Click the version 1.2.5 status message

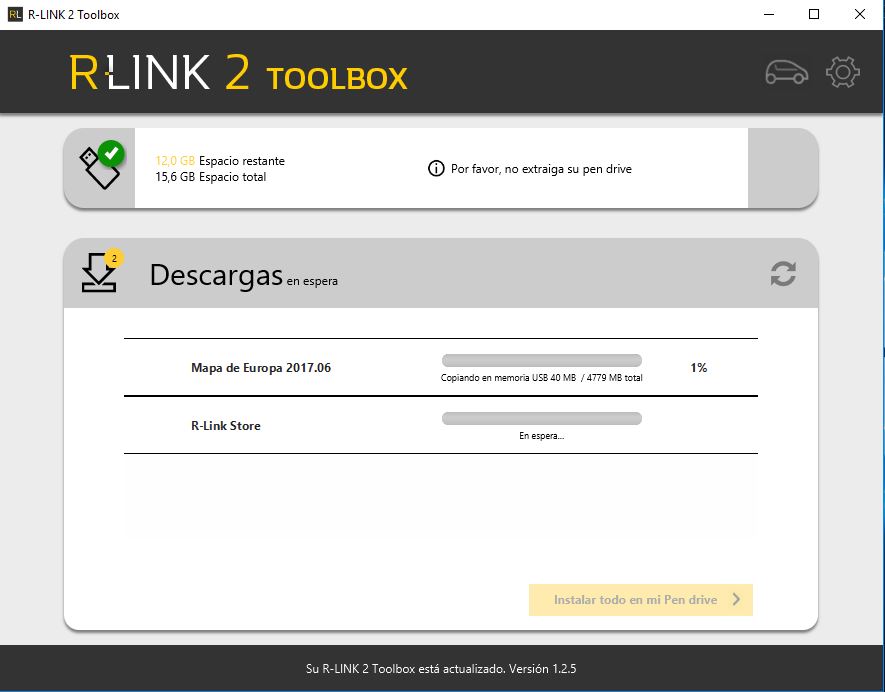coord(441,669)
